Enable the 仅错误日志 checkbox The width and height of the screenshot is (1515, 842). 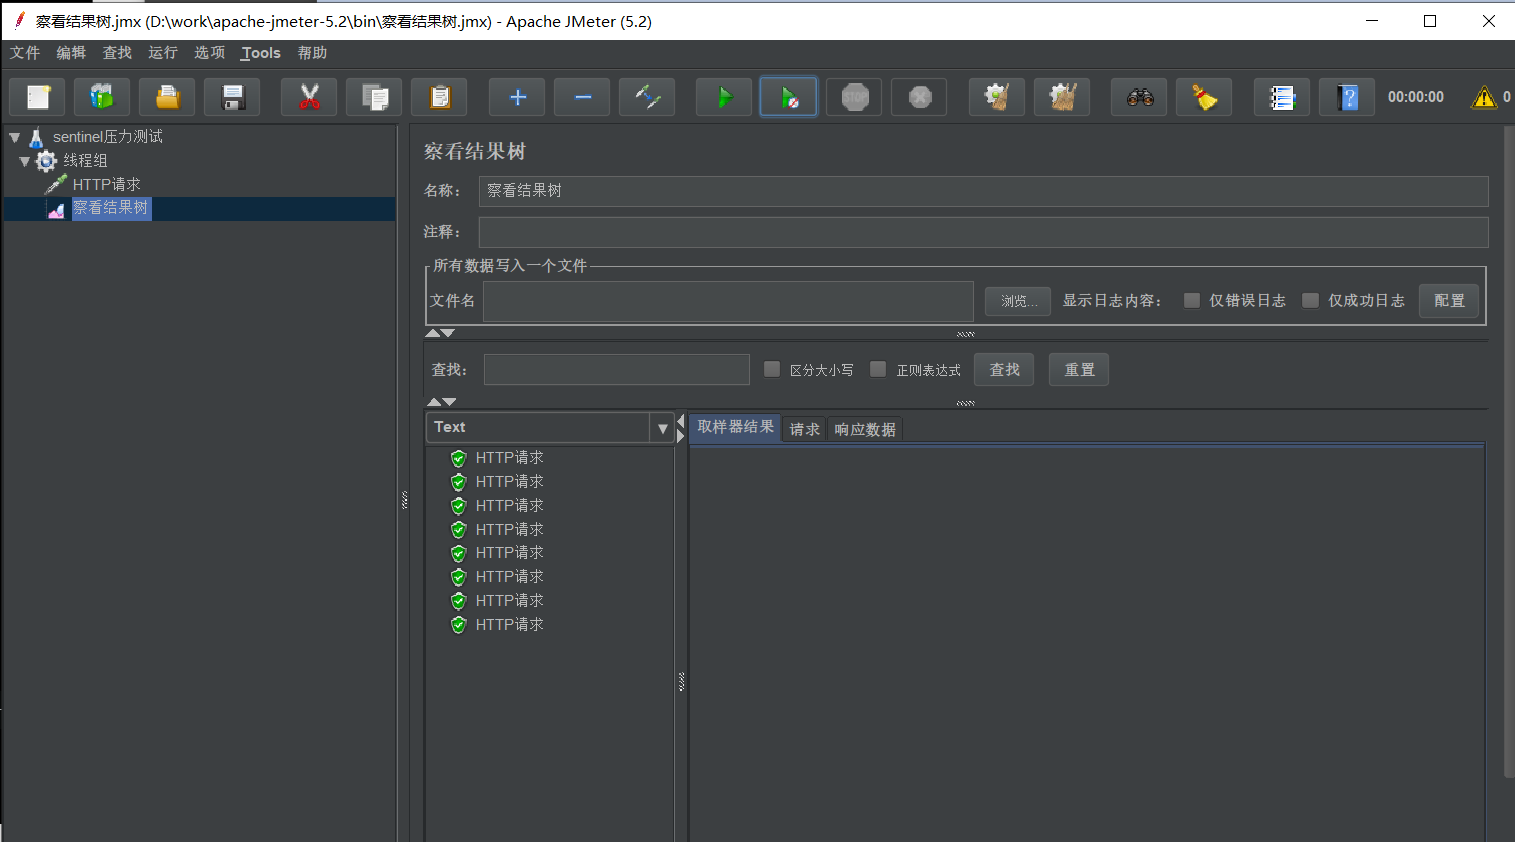1192,300
